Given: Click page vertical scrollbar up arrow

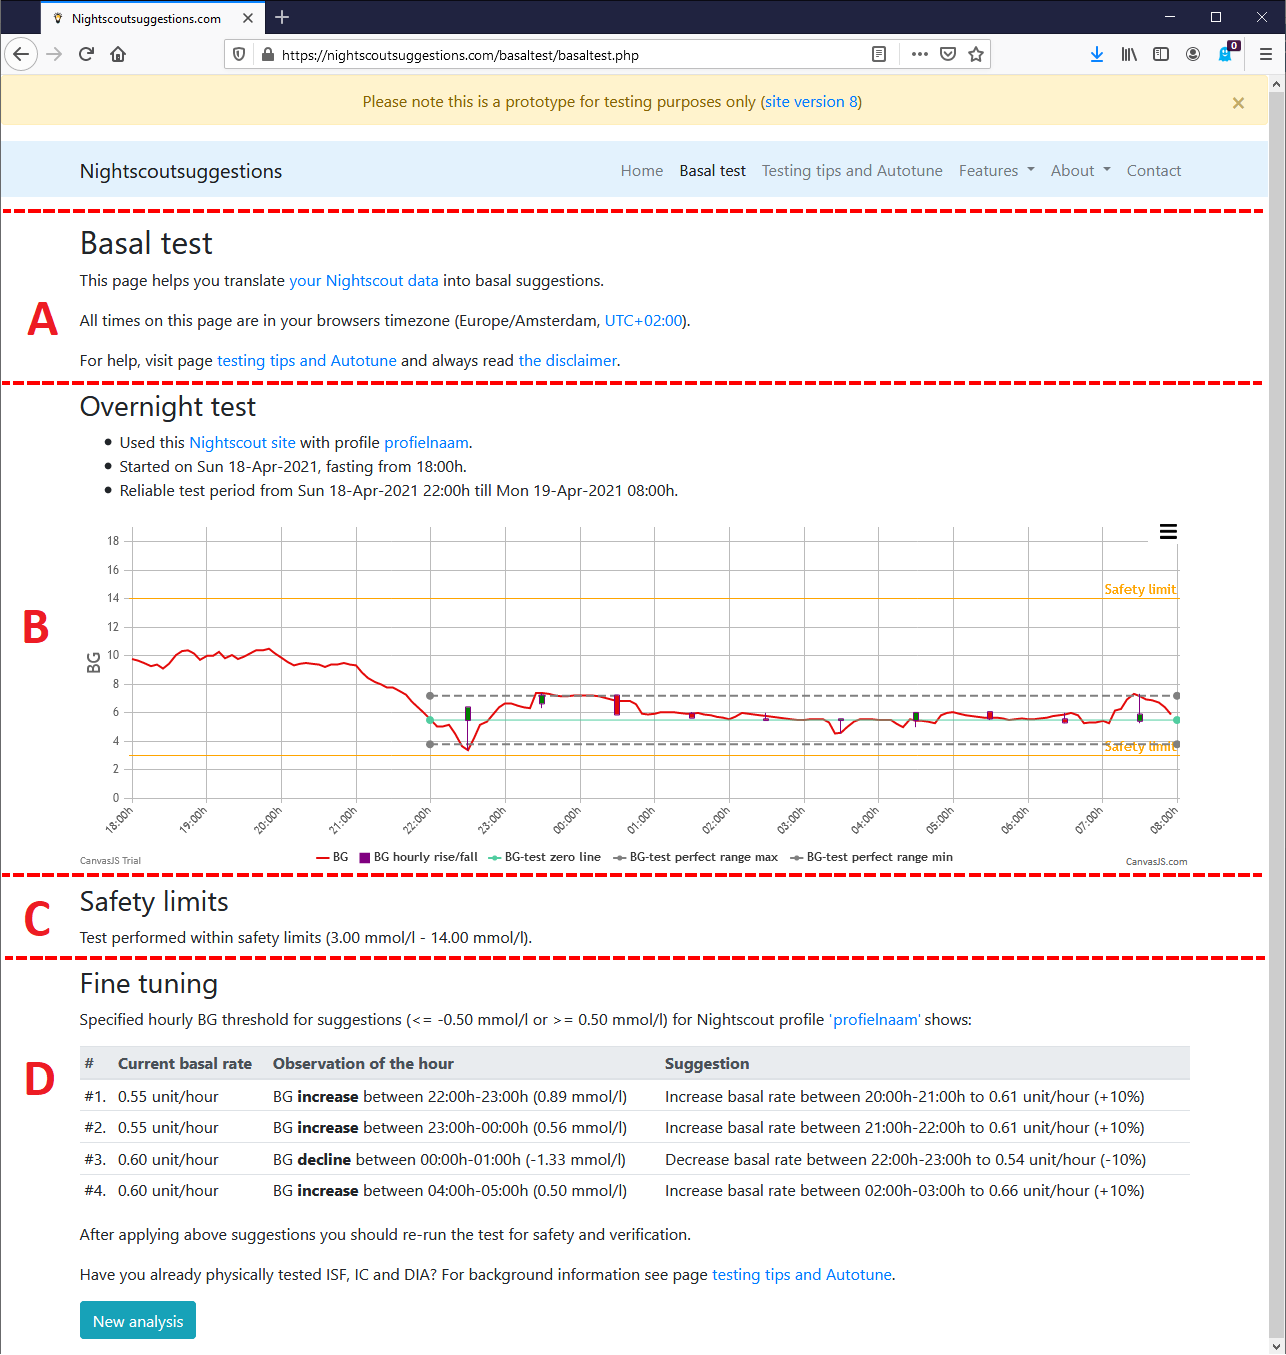Looking at the screenshot, I should (1276, 85).
